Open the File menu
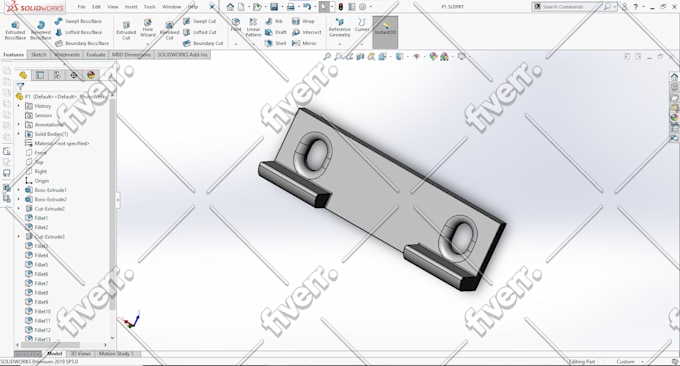 coord(82,7)
